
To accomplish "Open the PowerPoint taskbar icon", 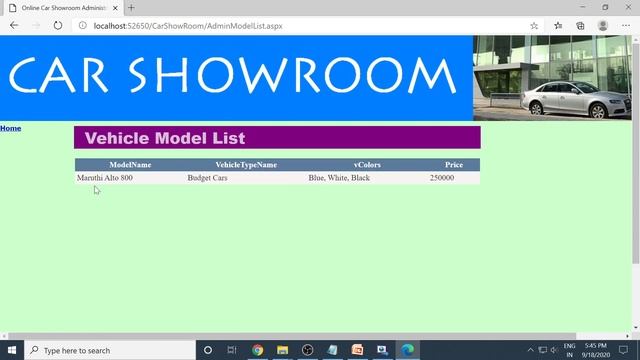I will tap(357, 350).
